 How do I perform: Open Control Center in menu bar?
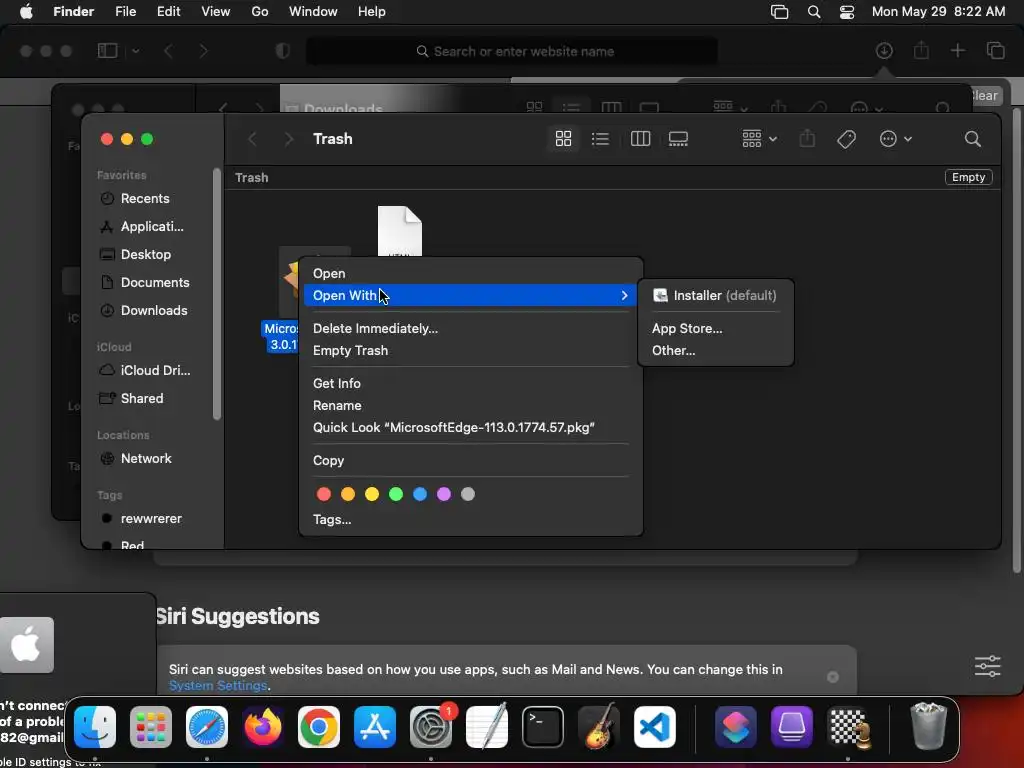846,12
